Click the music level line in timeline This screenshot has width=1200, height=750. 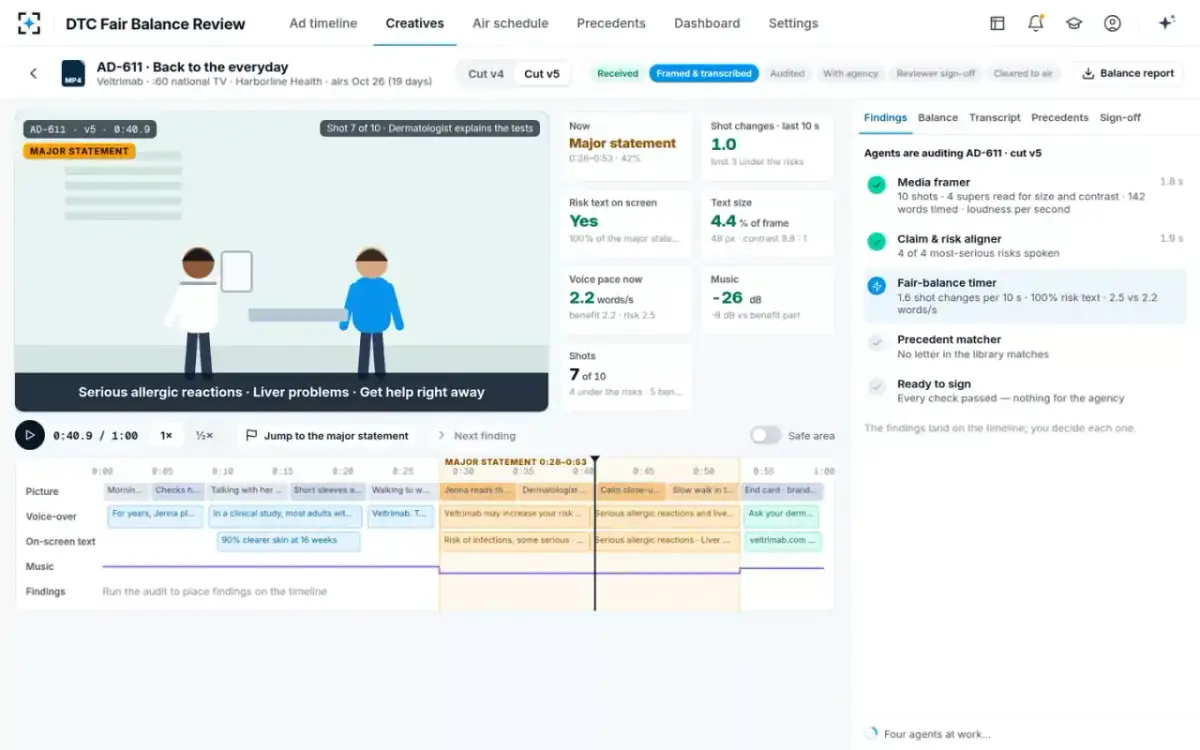click(463, 571)
